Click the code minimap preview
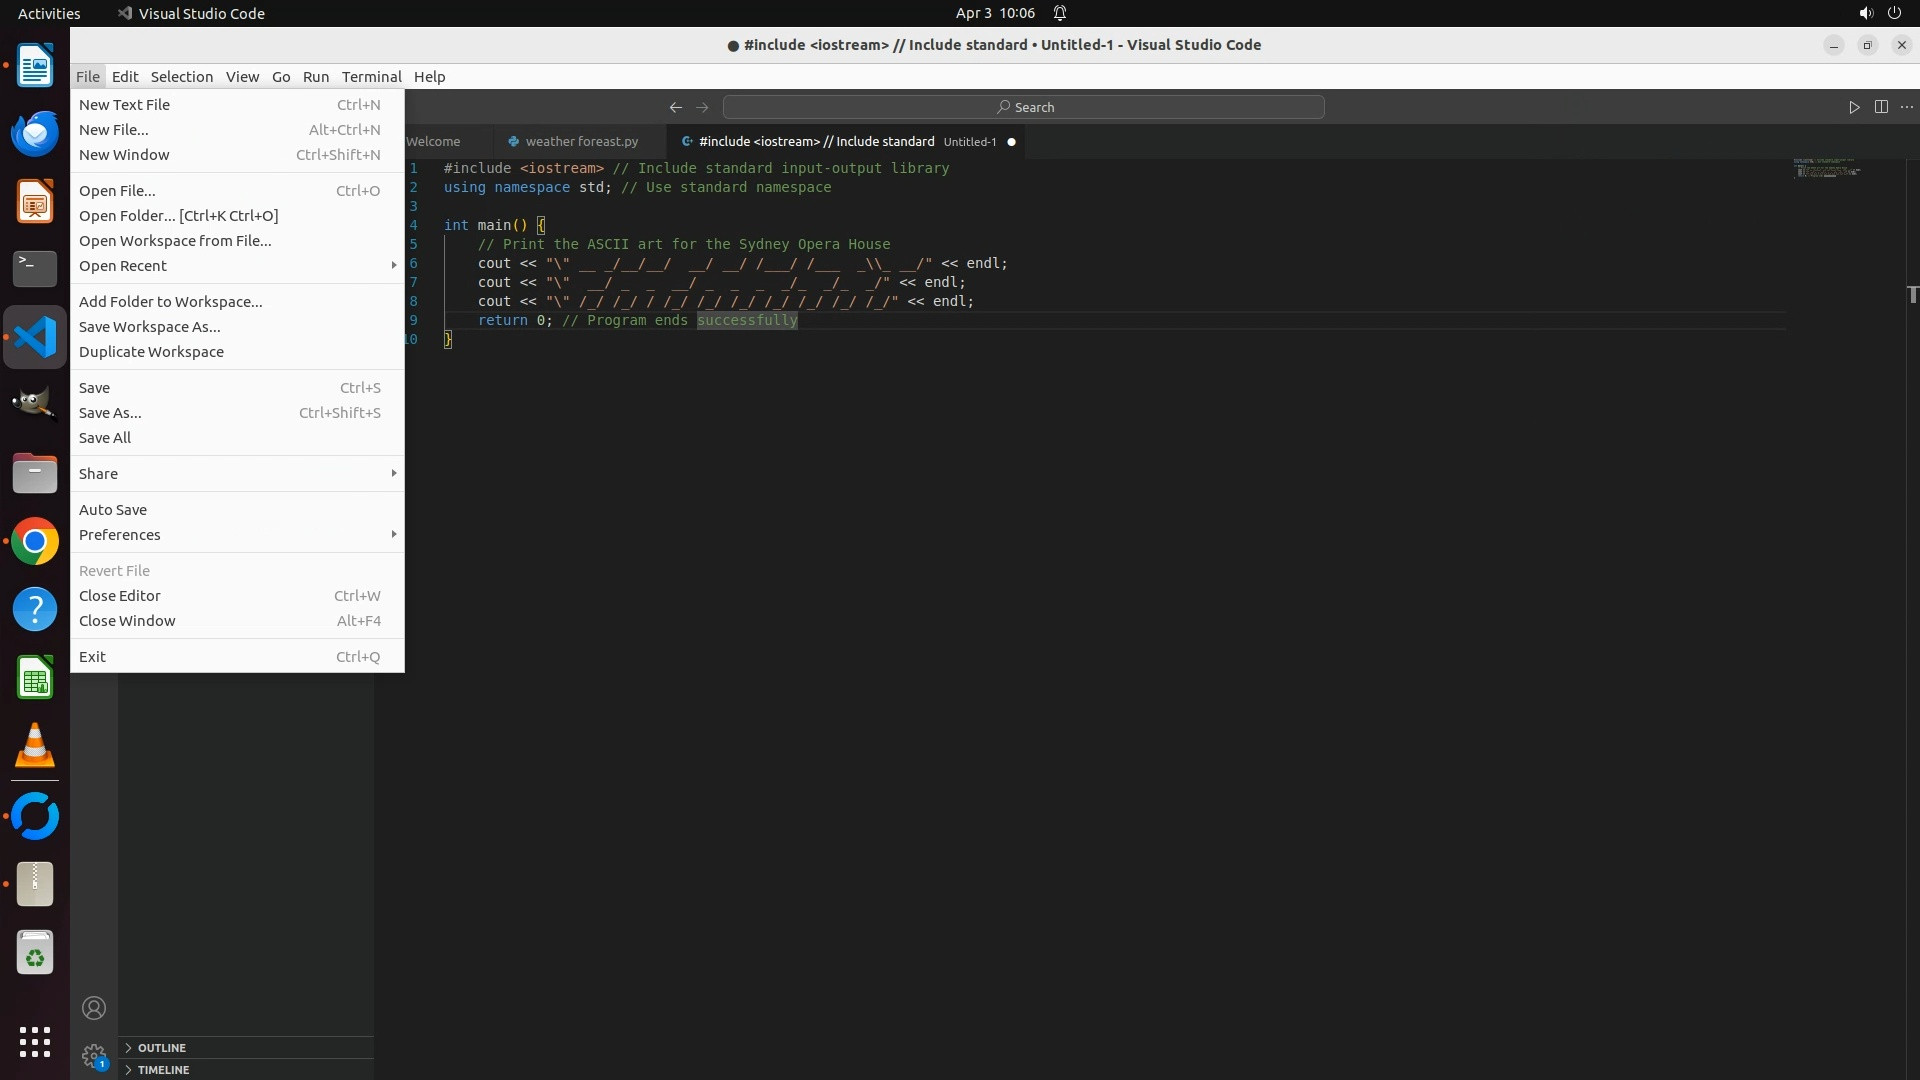The height and width of the screenshot is (1080, 1920). pos(1826,168)
